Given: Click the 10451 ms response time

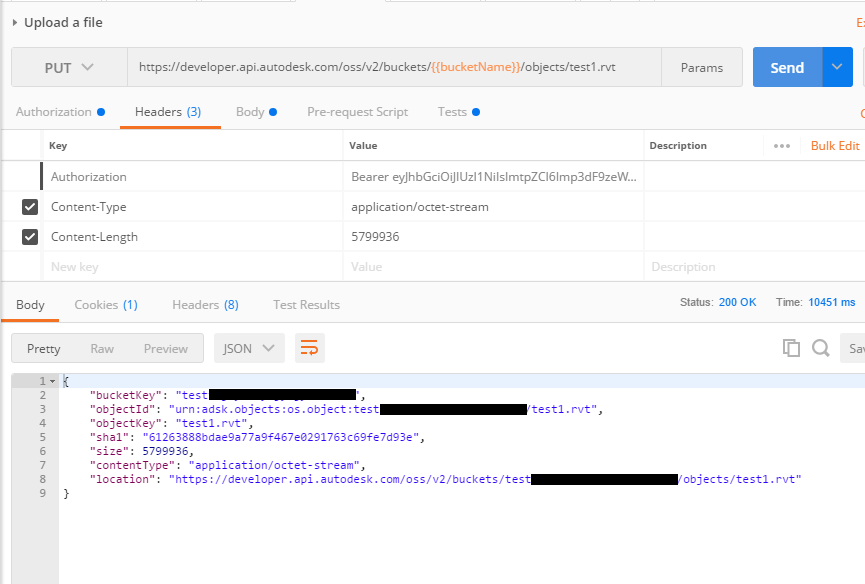Looking at the screenshot, I should [831, 302].
